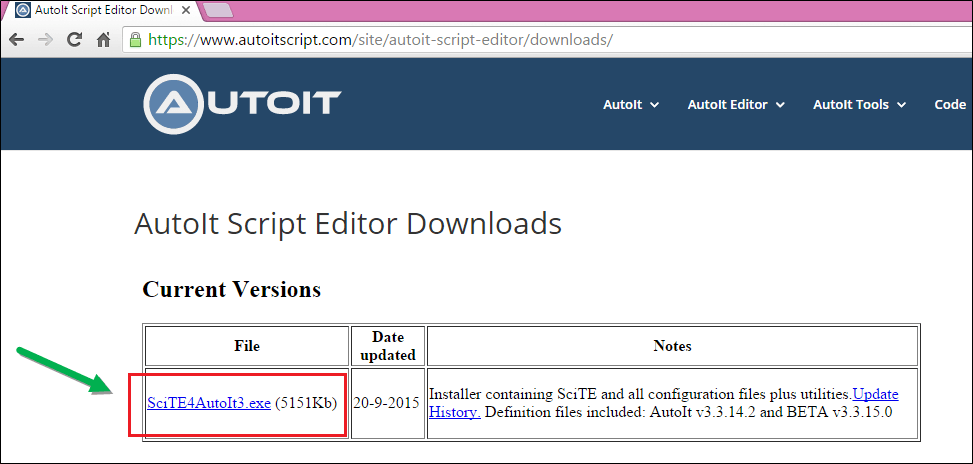
Task: Select the AutoIt Script Editor Downloads tab
Action: click(100, 11)
